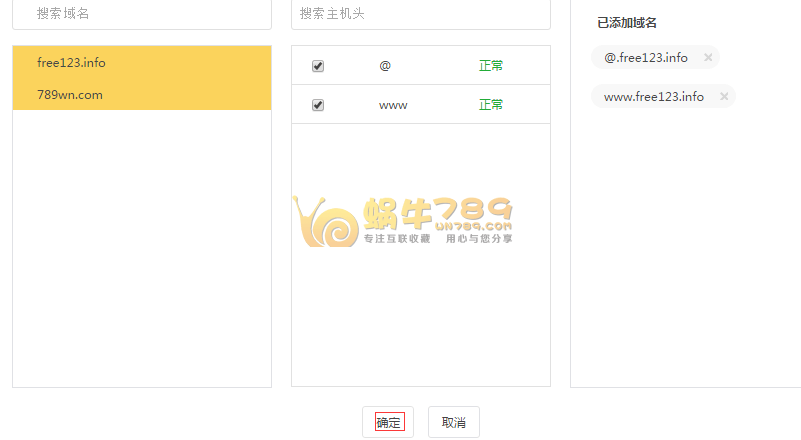Click the 蜗牛789 watermark text
The height and width of the screenshot is (440, 801).
438,212
